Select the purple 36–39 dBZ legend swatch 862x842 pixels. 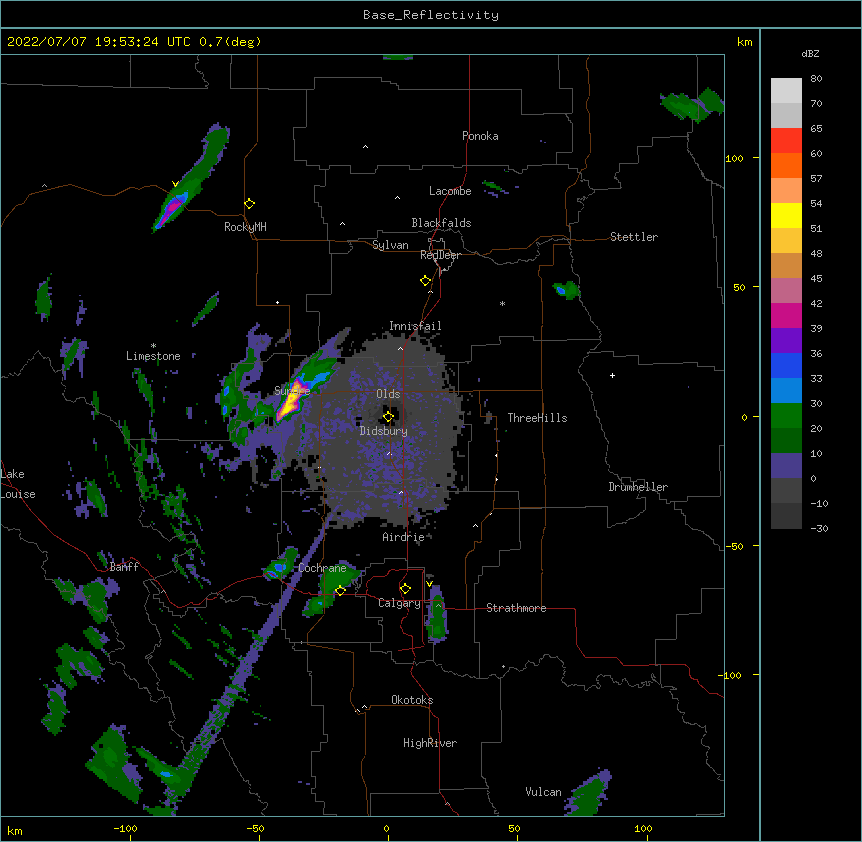pyautogui.click(x=786, y=341)
